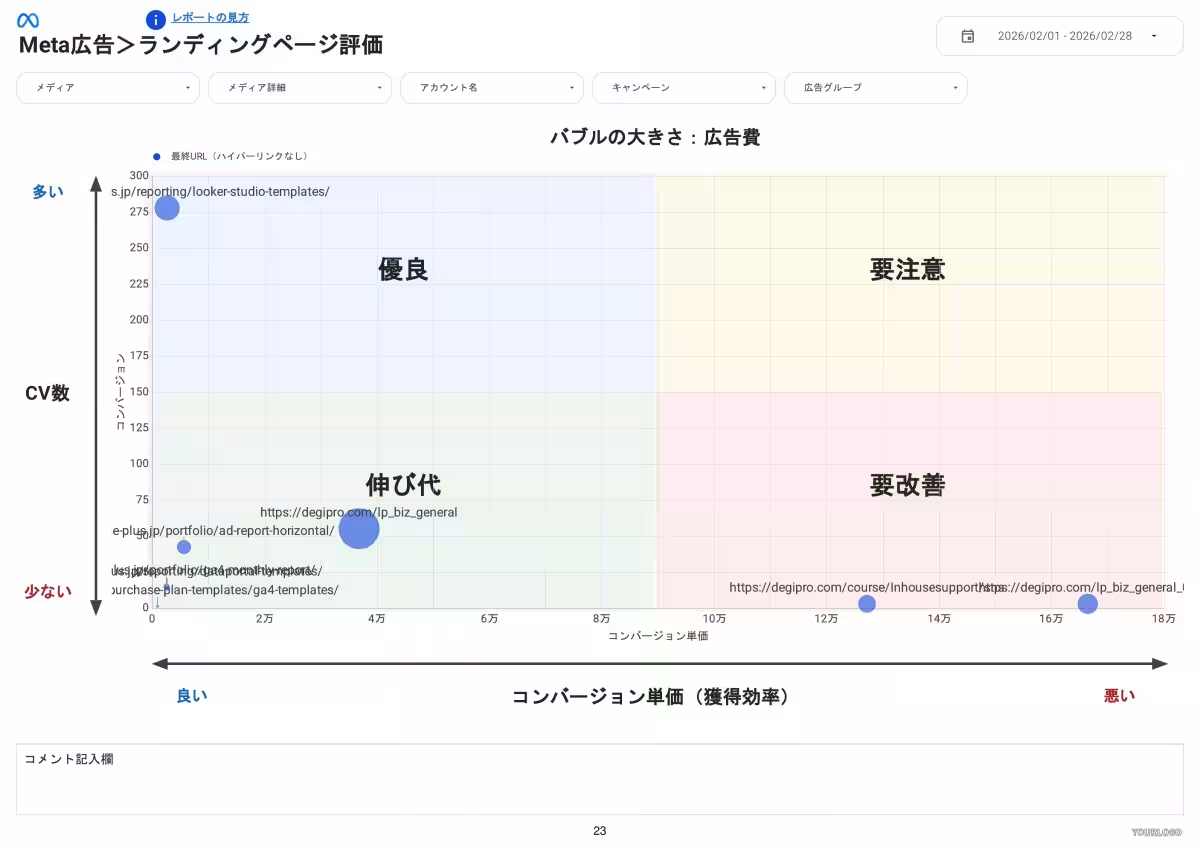The width and height of the screenshot is (1200, 848).
Task: Click the blue info icon beside レポートの見方
Action: (x=156, y=19)
